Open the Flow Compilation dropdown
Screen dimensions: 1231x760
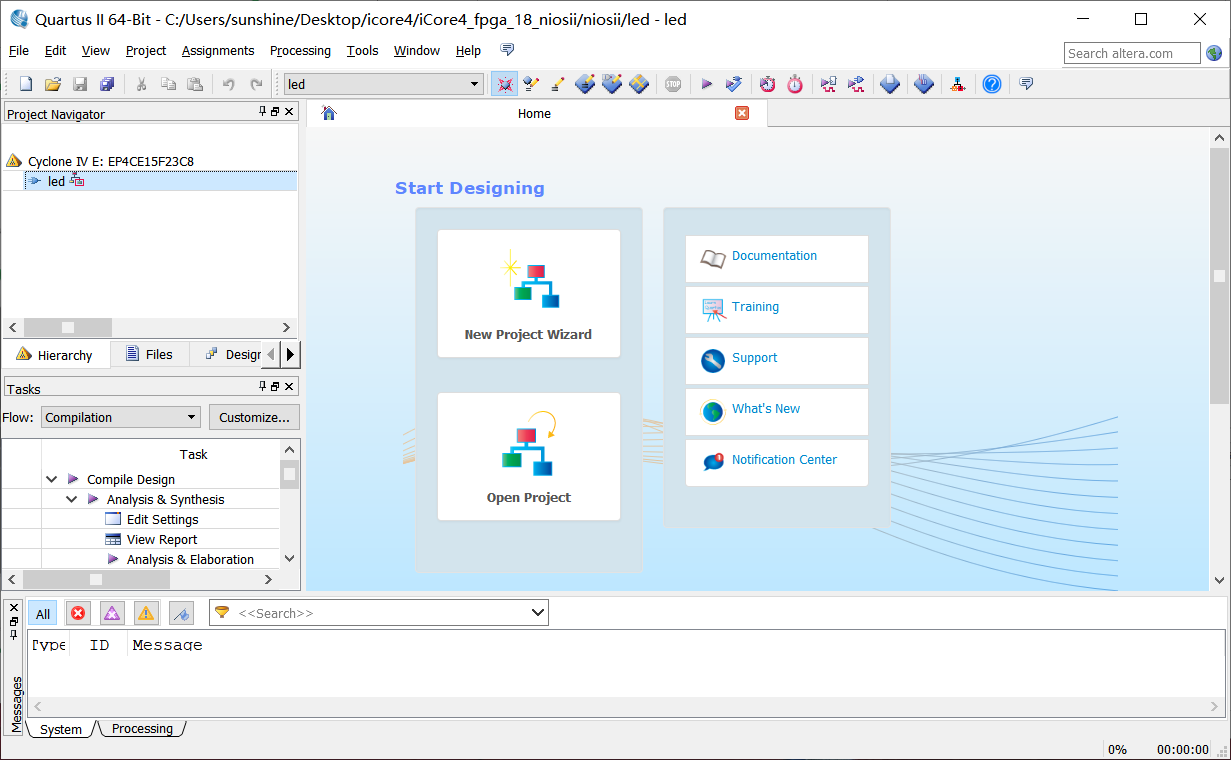pyautogui.click(x=121, y=417)
